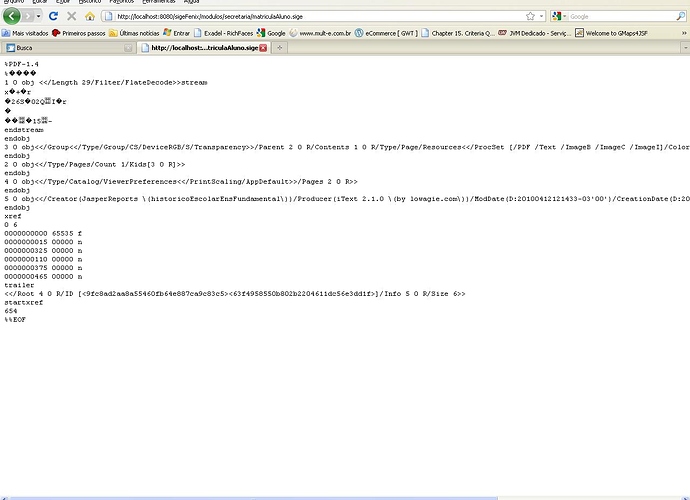This screenshot has height=500, width=690.
Task: Click the page identity icon in address bar
Action: 108,16
